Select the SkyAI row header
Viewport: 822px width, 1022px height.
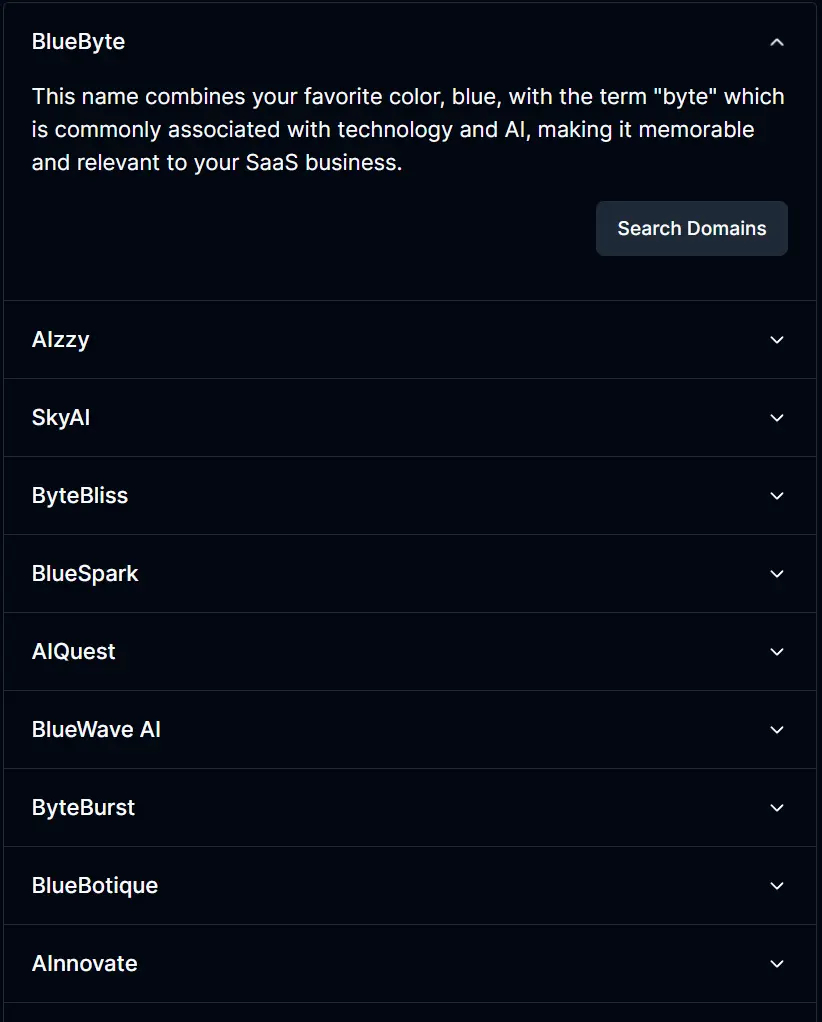click(61, 417)
